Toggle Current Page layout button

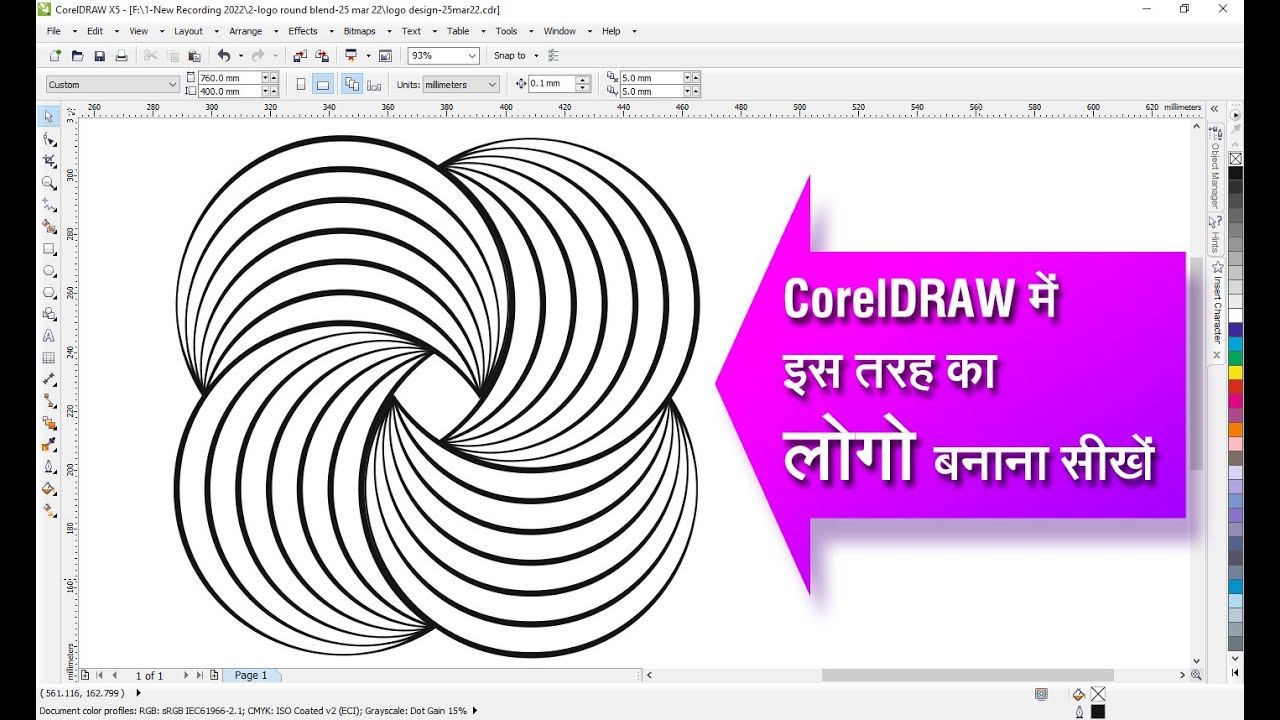[374, 85]
